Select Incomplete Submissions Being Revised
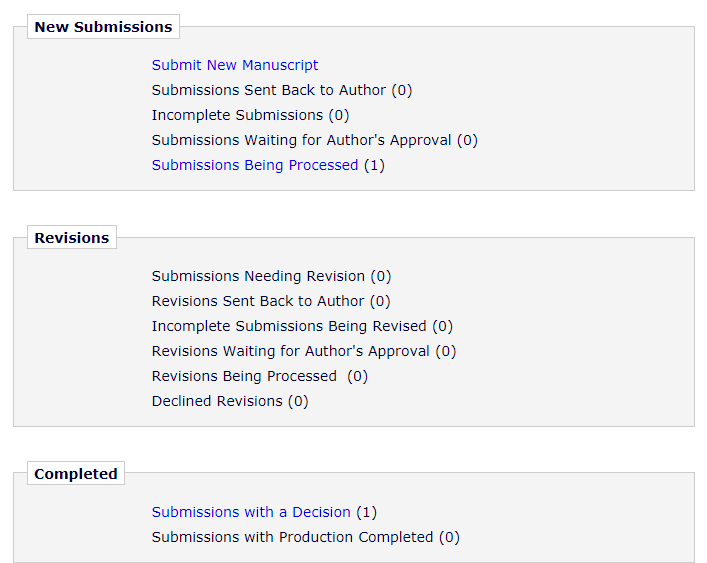Image resolution: width=707 pixels, height=563 pixels. pos(289,326)
